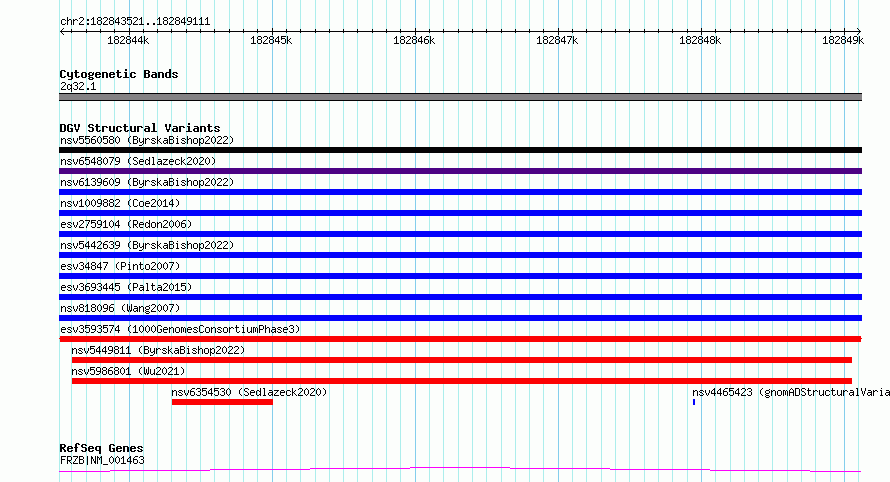This screenshot has width=890, height=482.
Task: Click the 182848k ruler tick label
Action: pos(700,40)
